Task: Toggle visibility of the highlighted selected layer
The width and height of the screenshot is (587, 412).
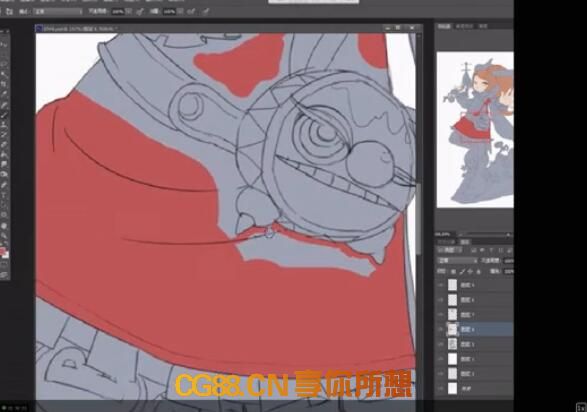Action: click(x=441, y=329)
